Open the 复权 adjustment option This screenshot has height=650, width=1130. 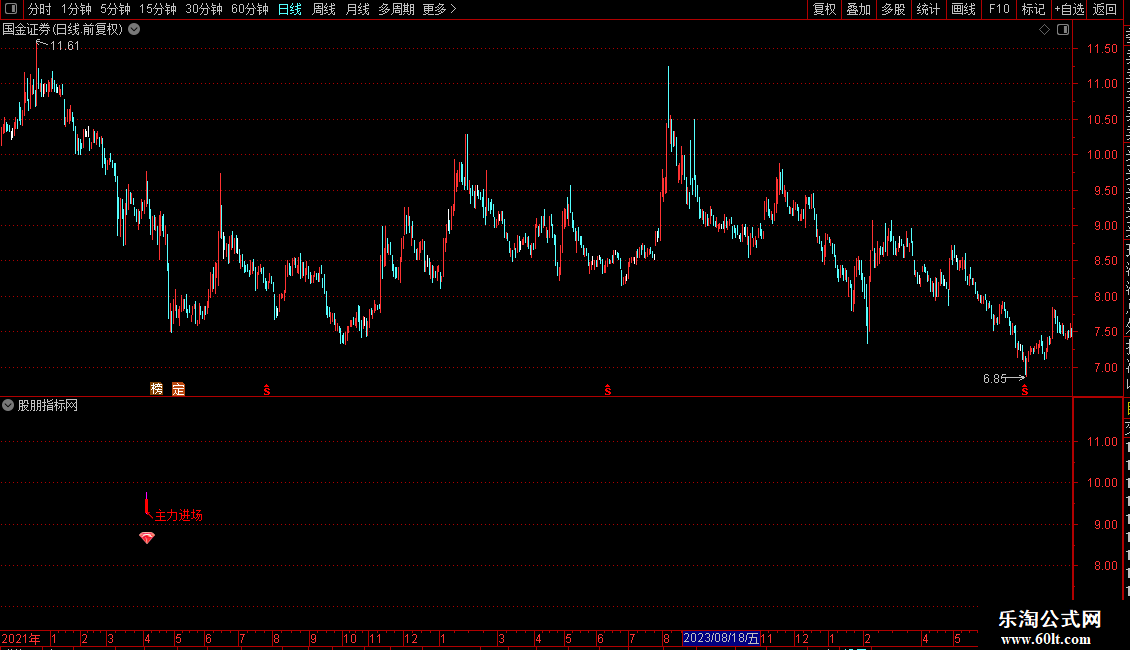(x=824, y=9)
